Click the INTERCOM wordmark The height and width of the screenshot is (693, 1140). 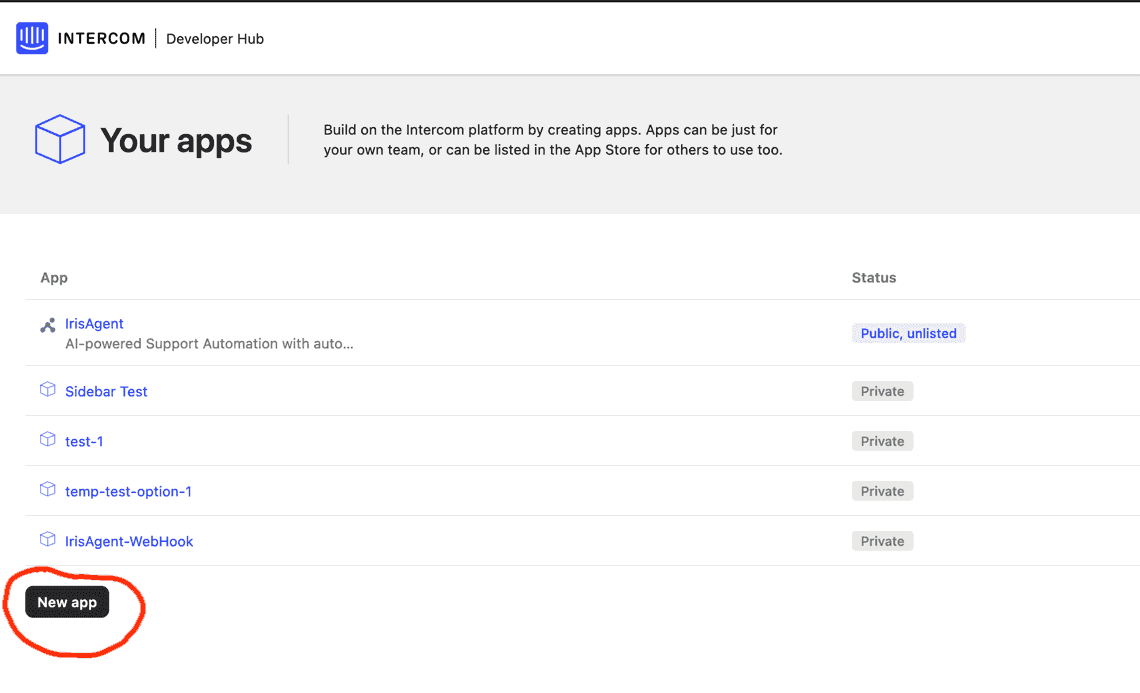click(x=101, y=39)
